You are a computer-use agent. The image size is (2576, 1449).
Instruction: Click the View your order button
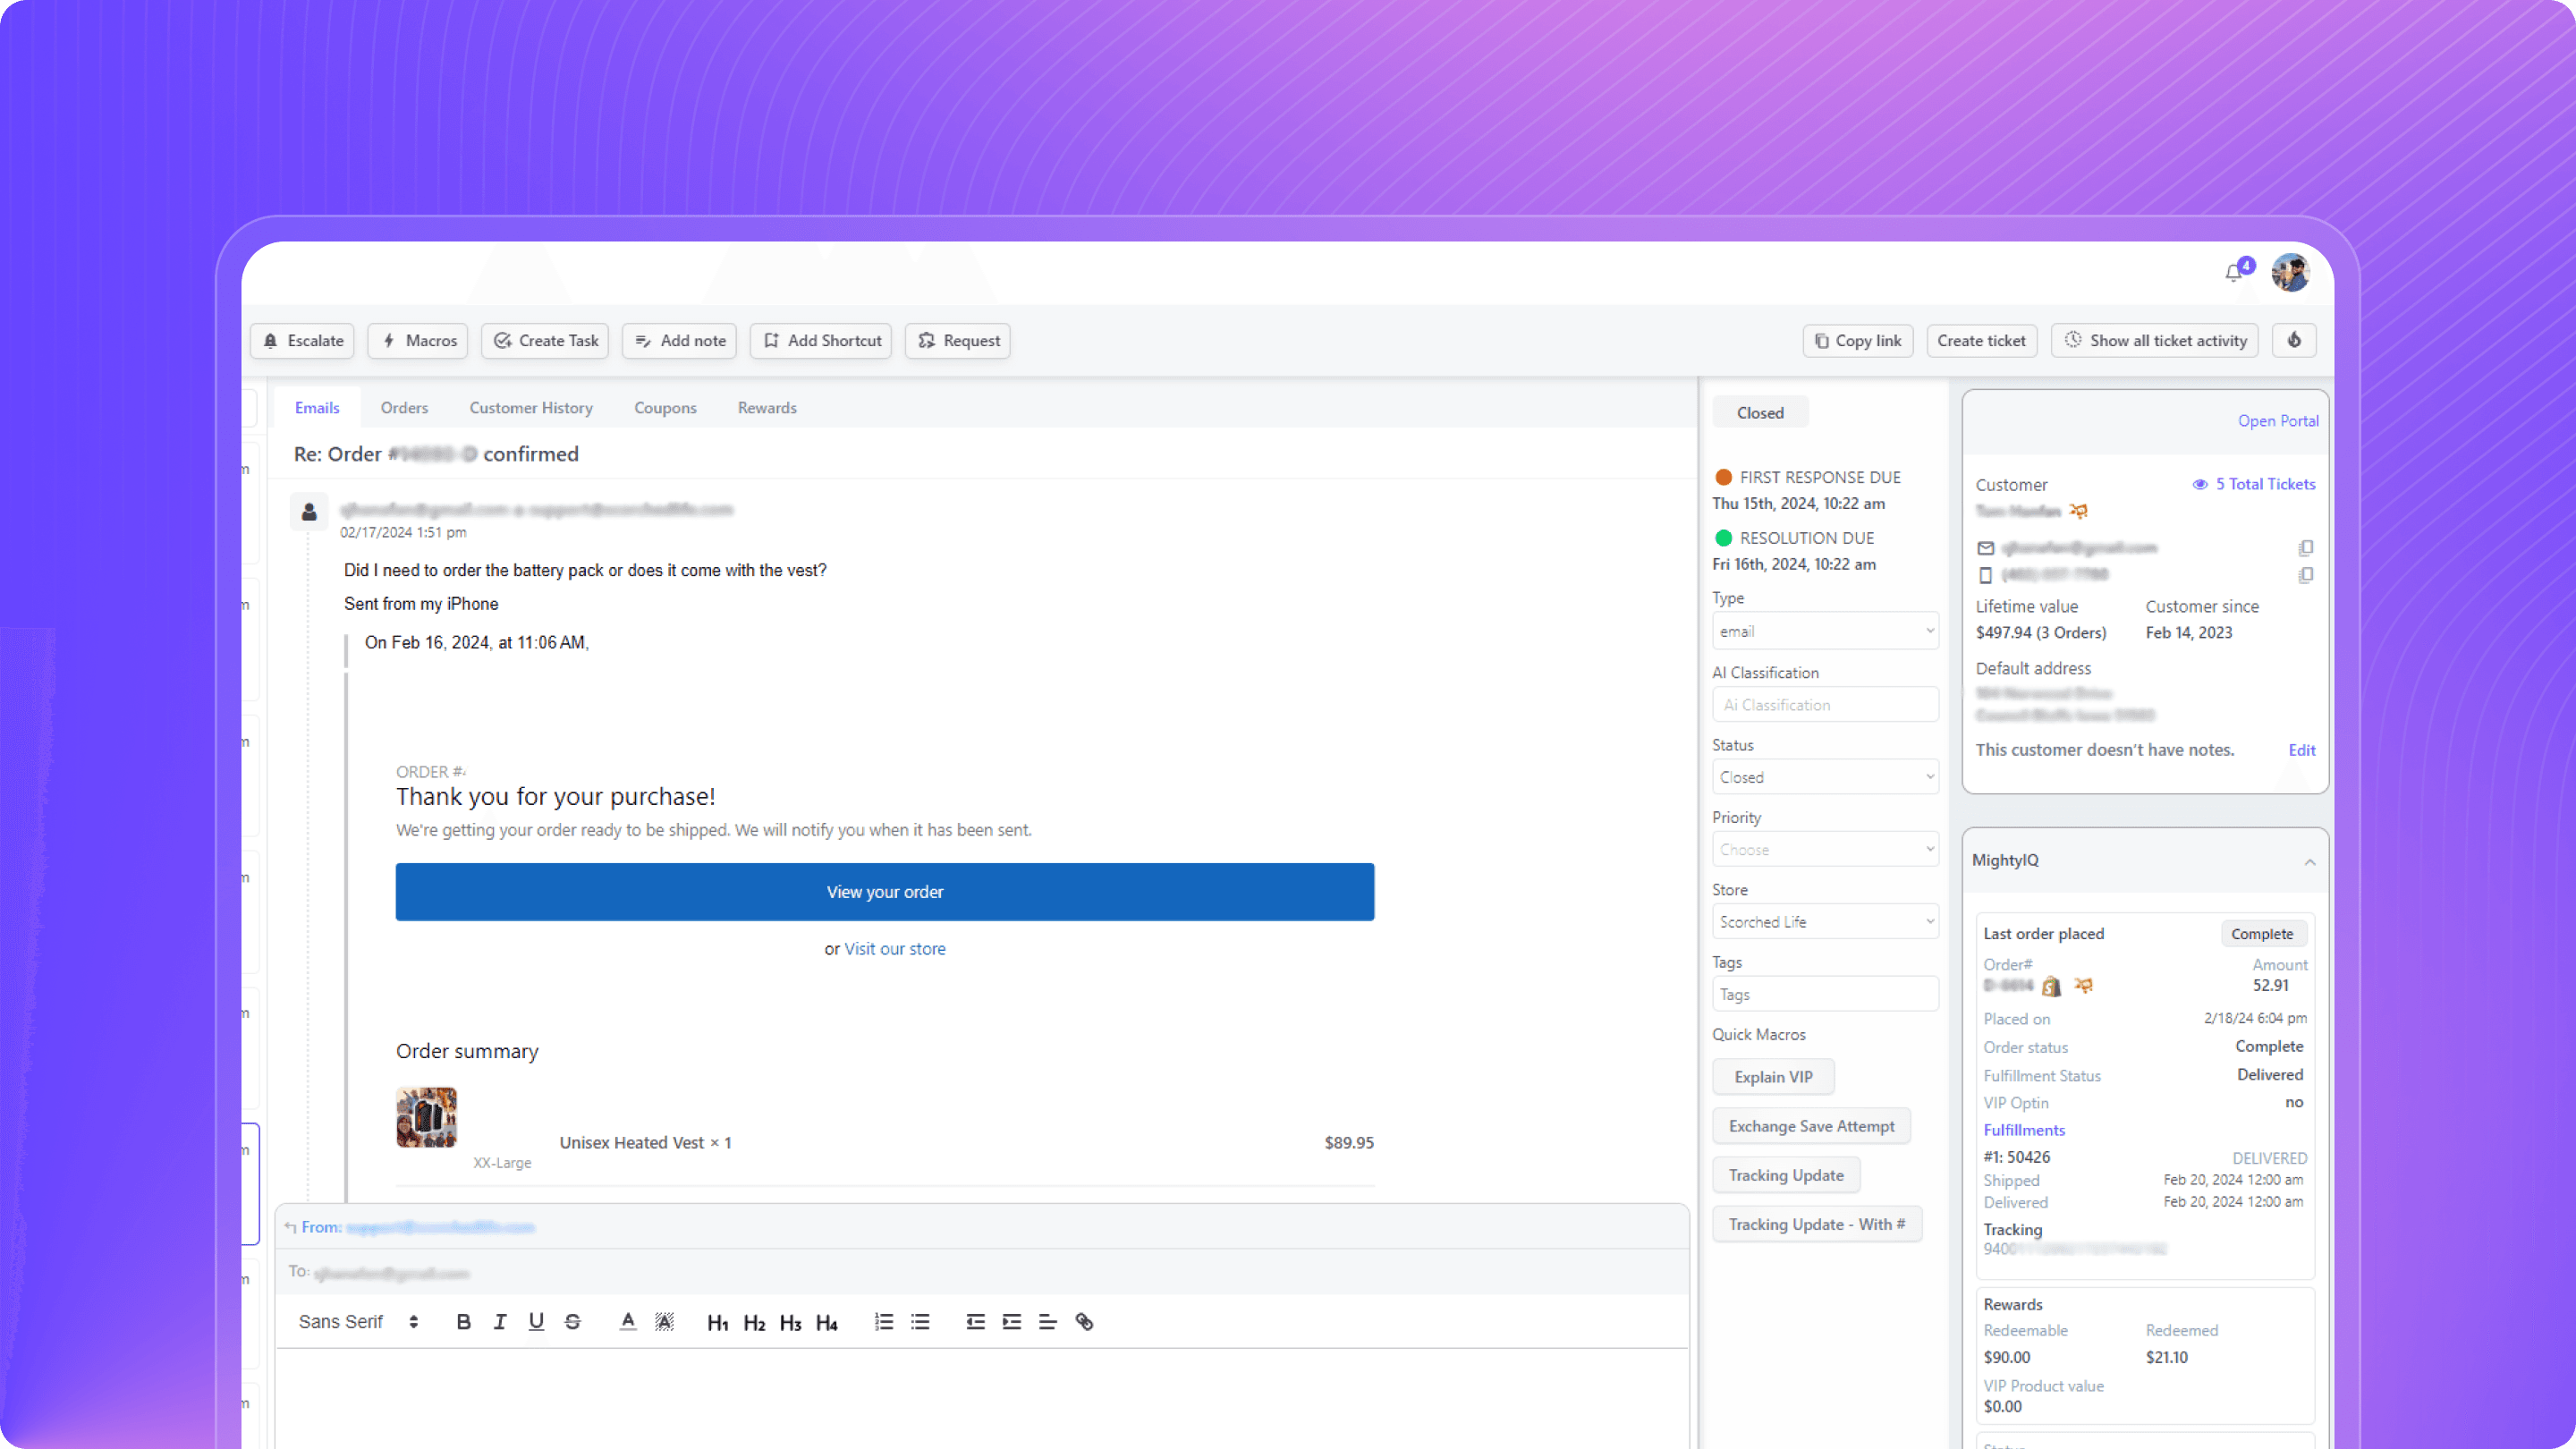(885, 892)
